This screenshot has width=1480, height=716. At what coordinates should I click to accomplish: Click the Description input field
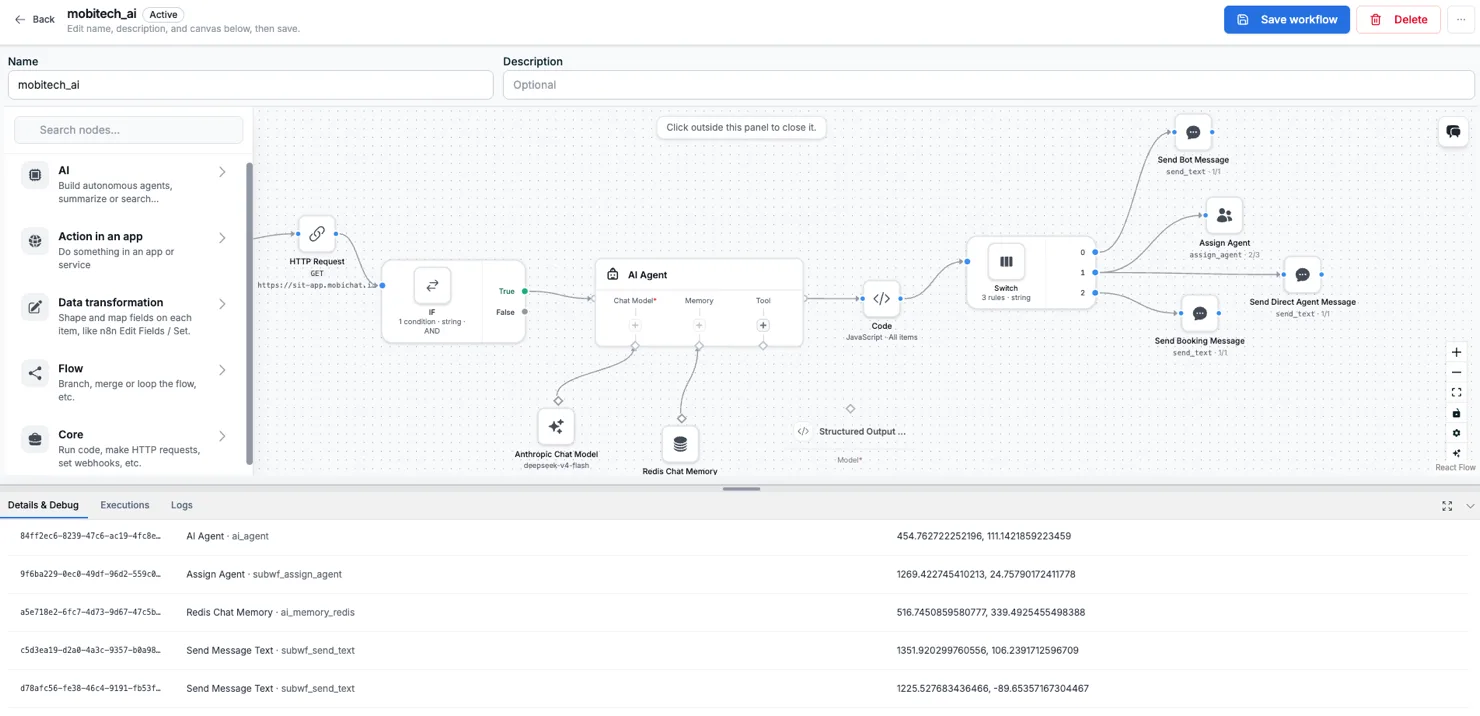(x=988, y=85)
